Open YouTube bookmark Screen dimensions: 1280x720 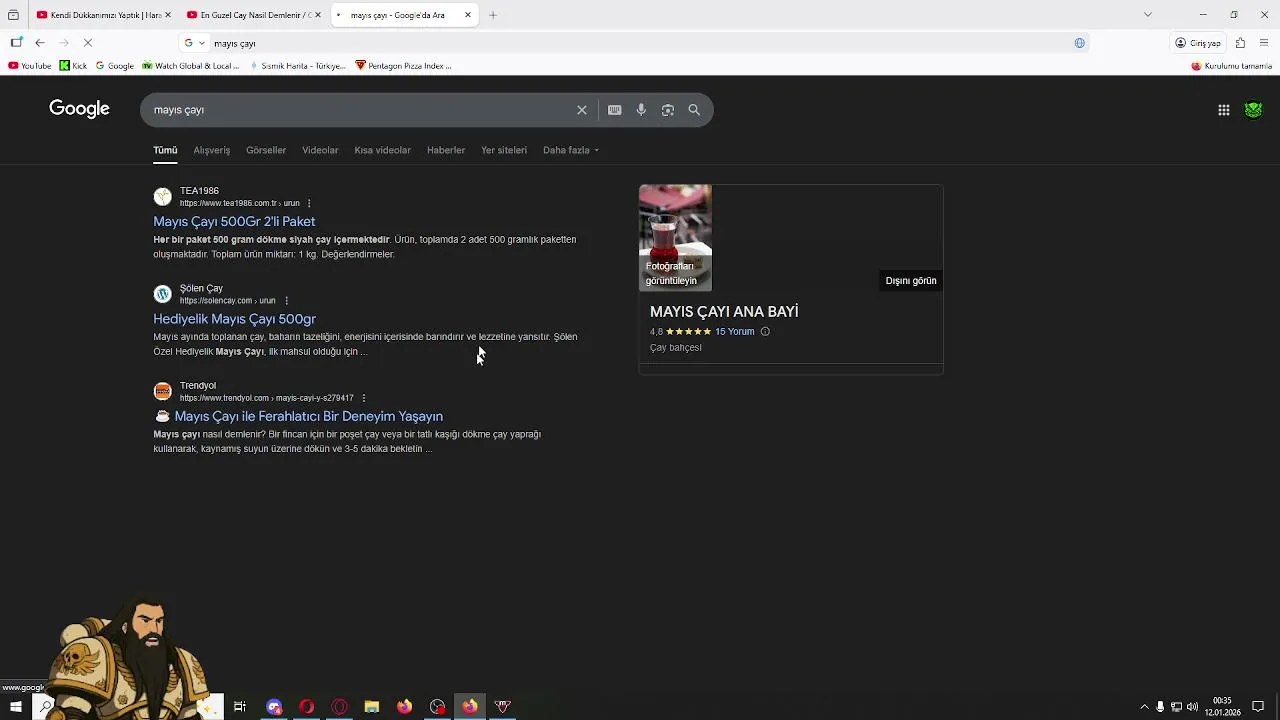pyautogui.click(x=29, y=66)
